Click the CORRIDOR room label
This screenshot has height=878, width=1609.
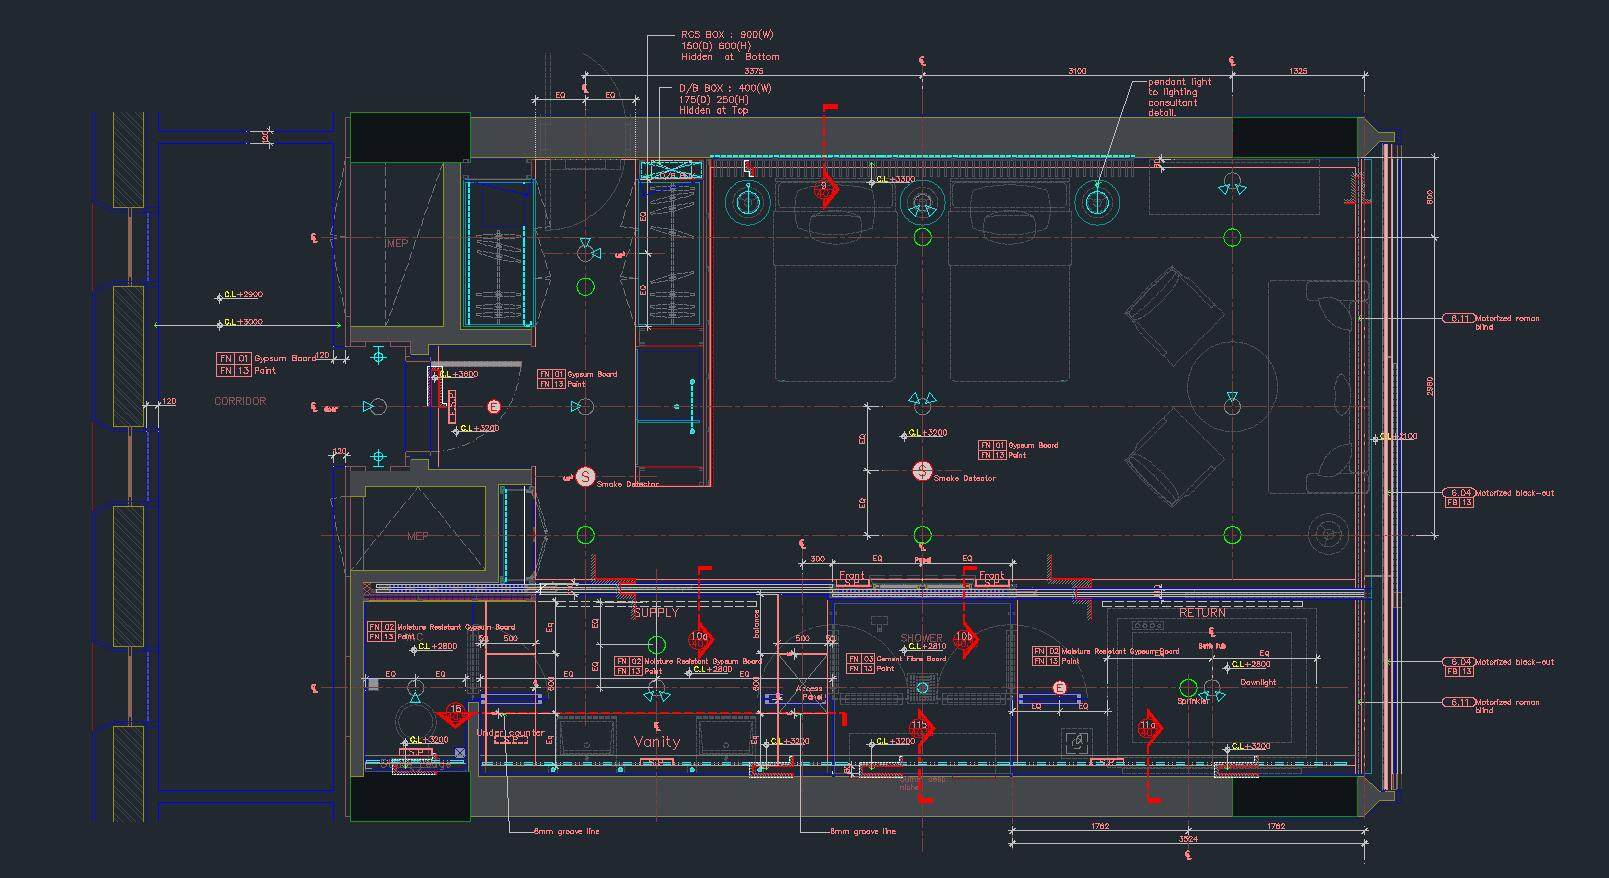[240, 401]
